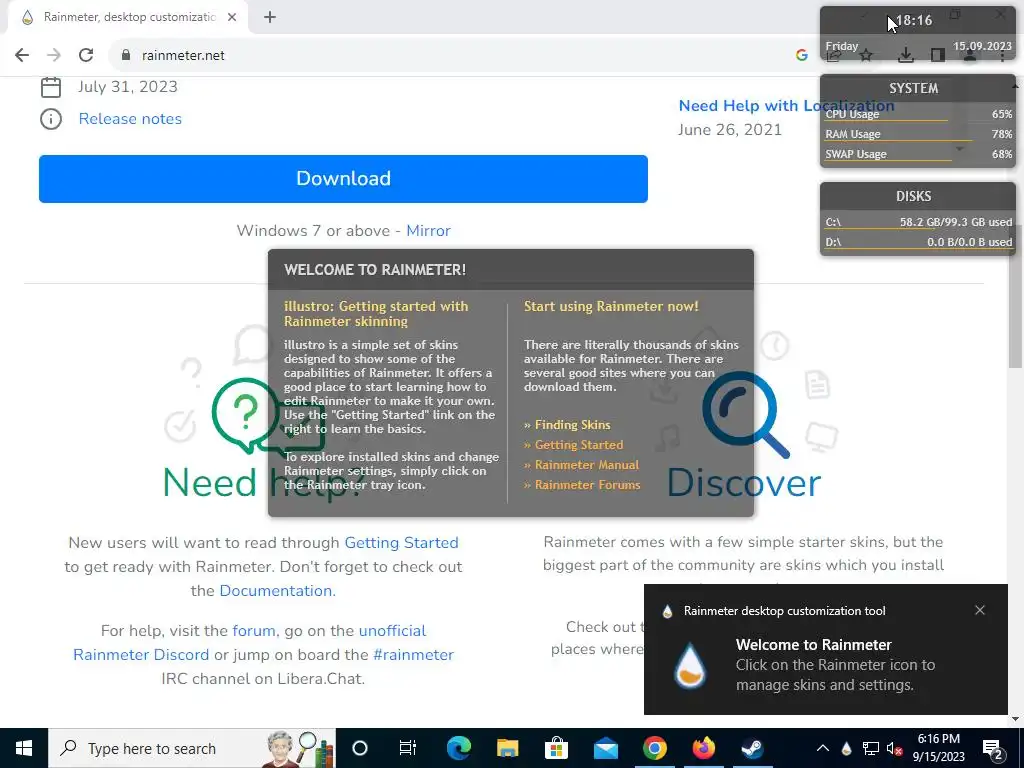
Task: Open Rainmeter Manual from welcome skin
Action: pos(586,465)
